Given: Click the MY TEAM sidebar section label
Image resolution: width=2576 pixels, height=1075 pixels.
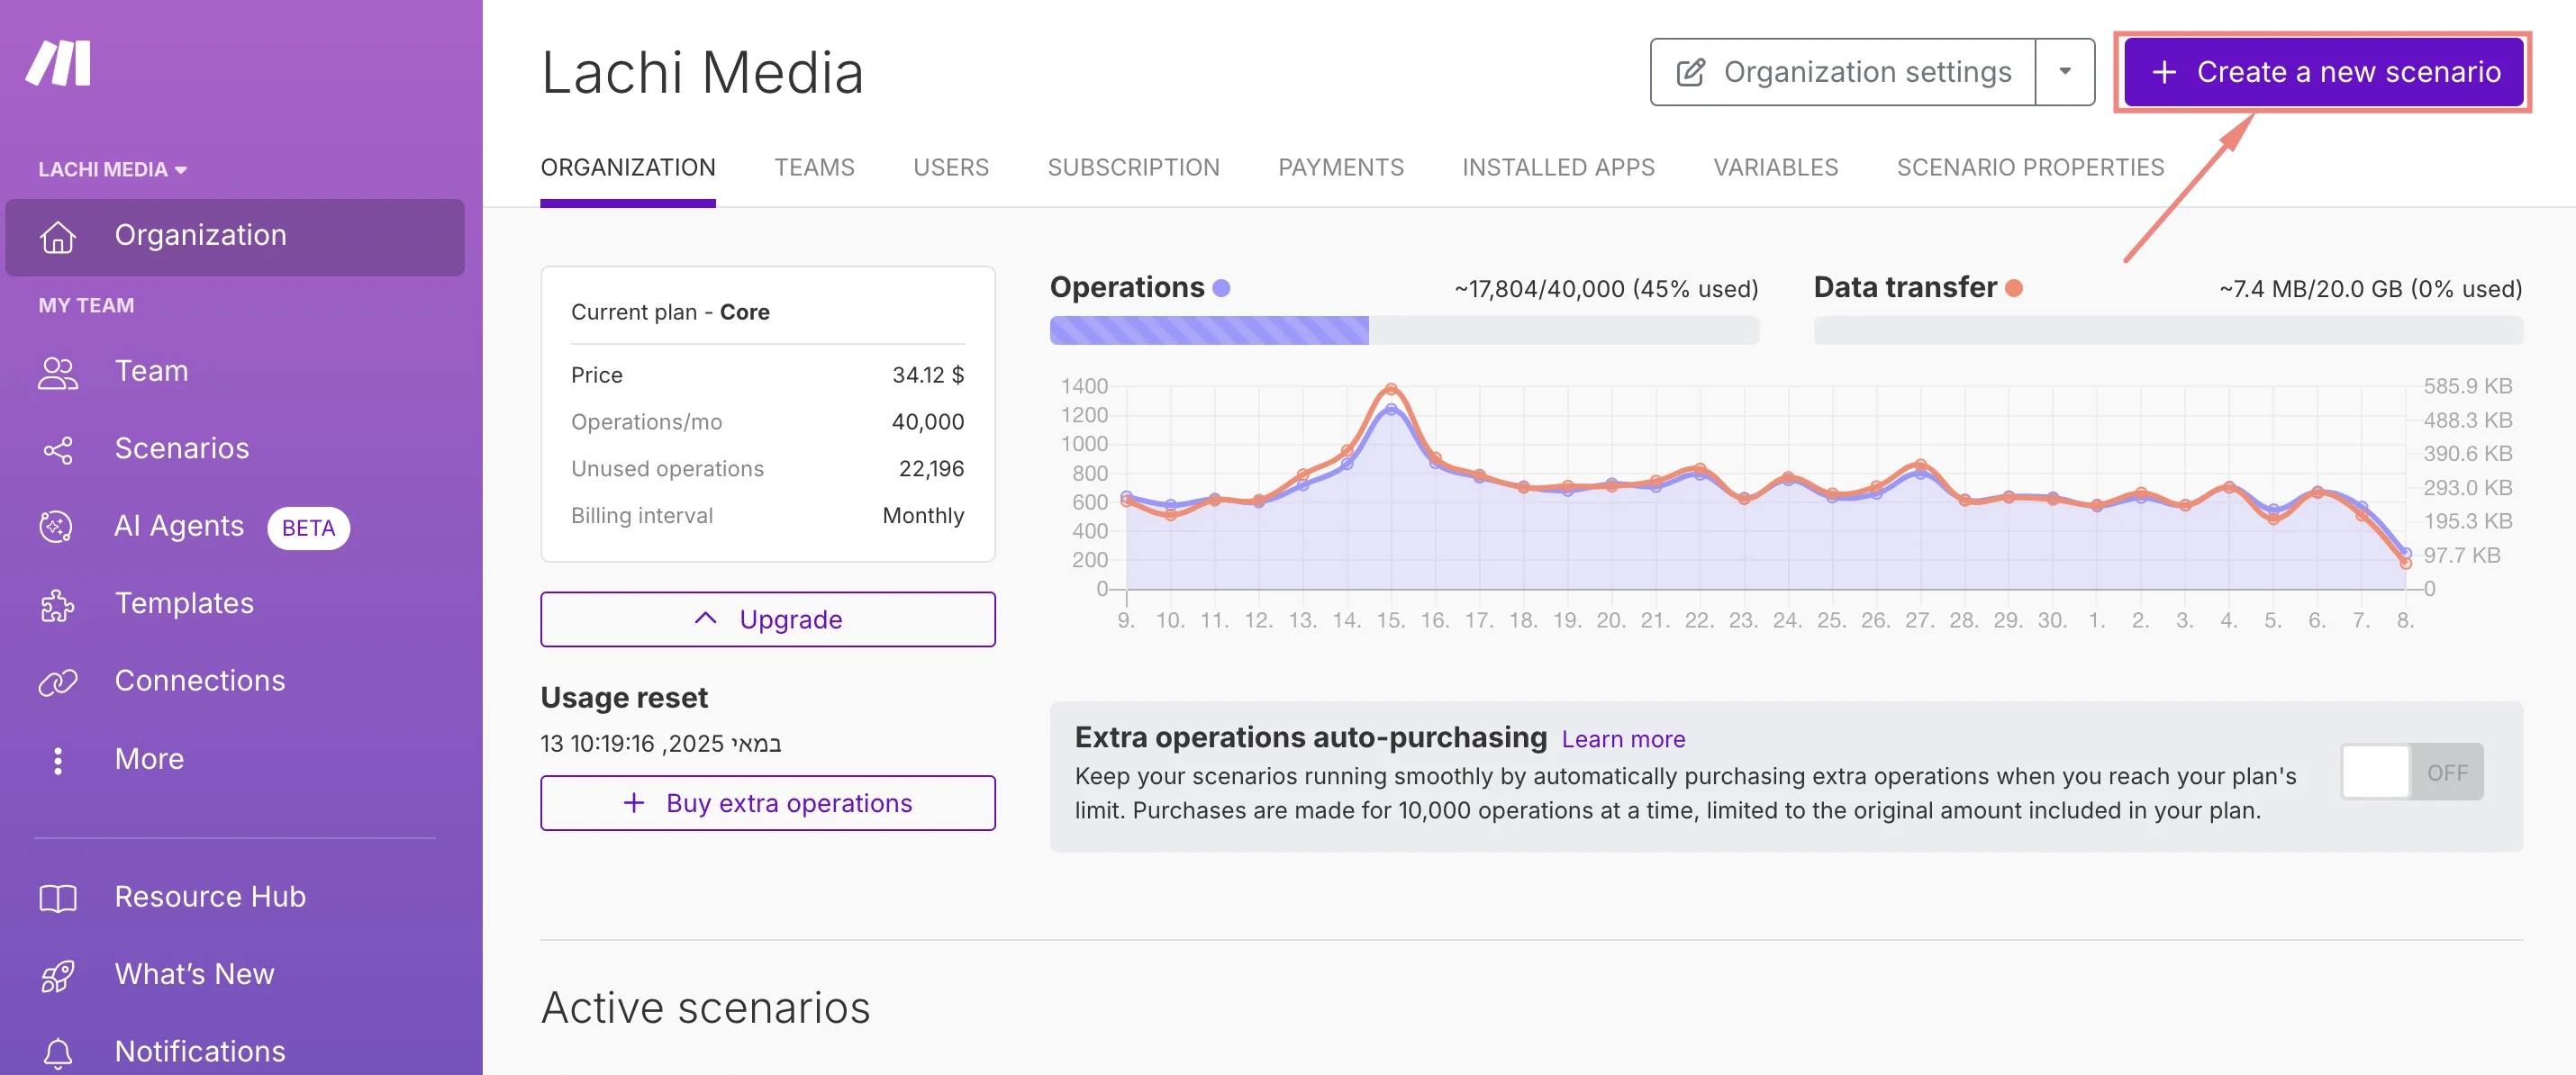Looking at the screenshot, I should point(86,306).
